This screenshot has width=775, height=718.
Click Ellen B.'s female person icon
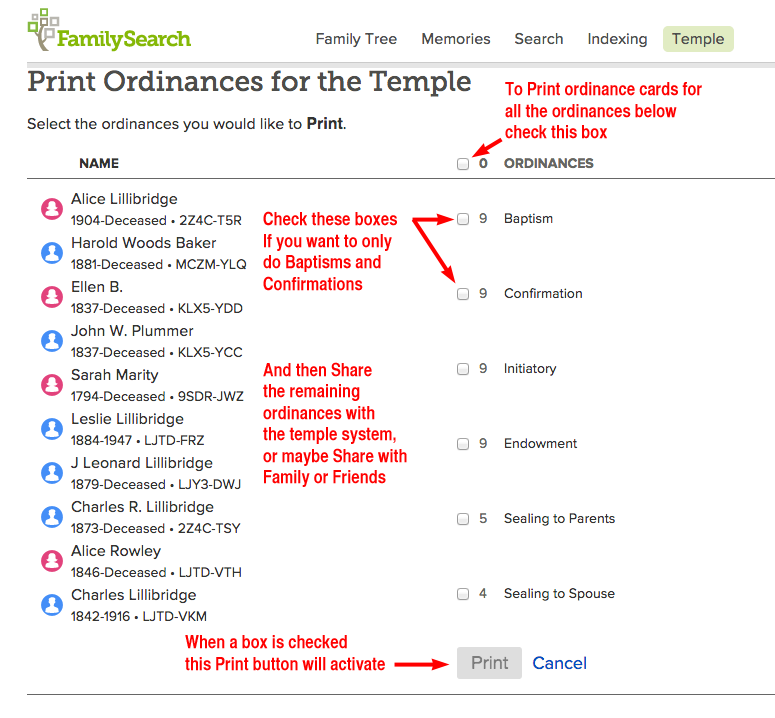pos(52,297)
